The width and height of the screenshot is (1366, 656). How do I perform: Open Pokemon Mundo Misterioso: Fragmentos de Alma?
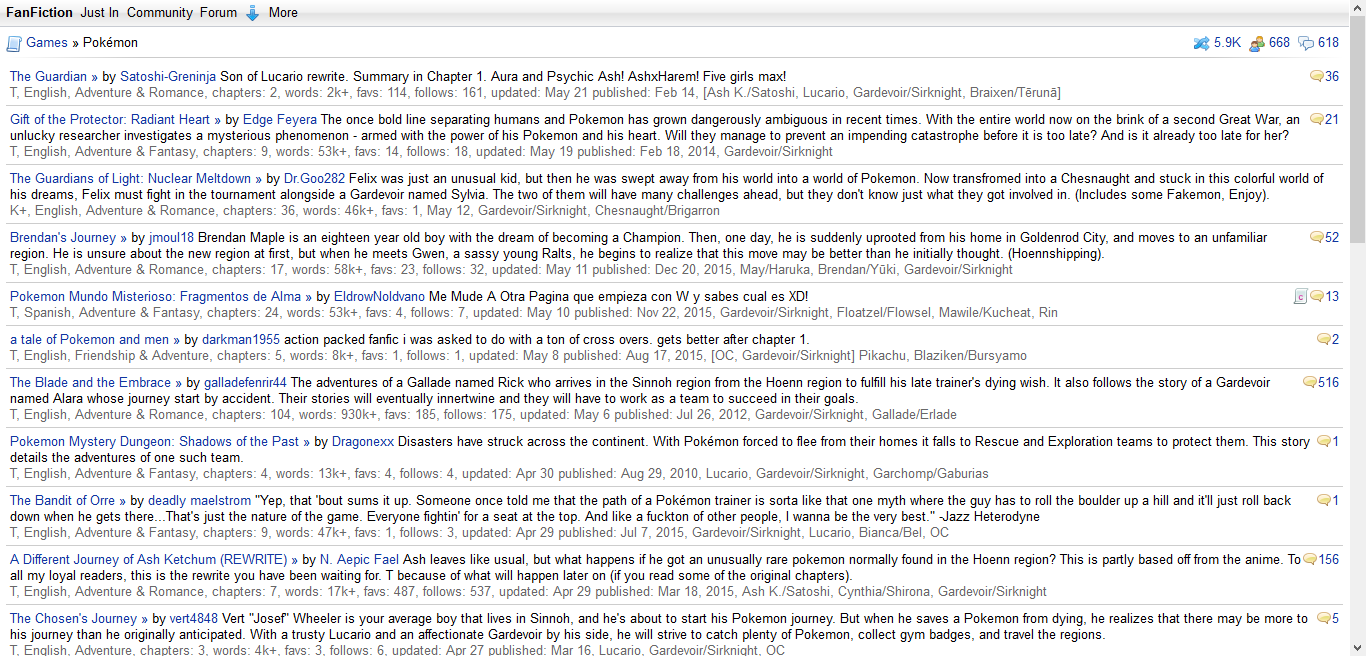[x=161, y=296]
